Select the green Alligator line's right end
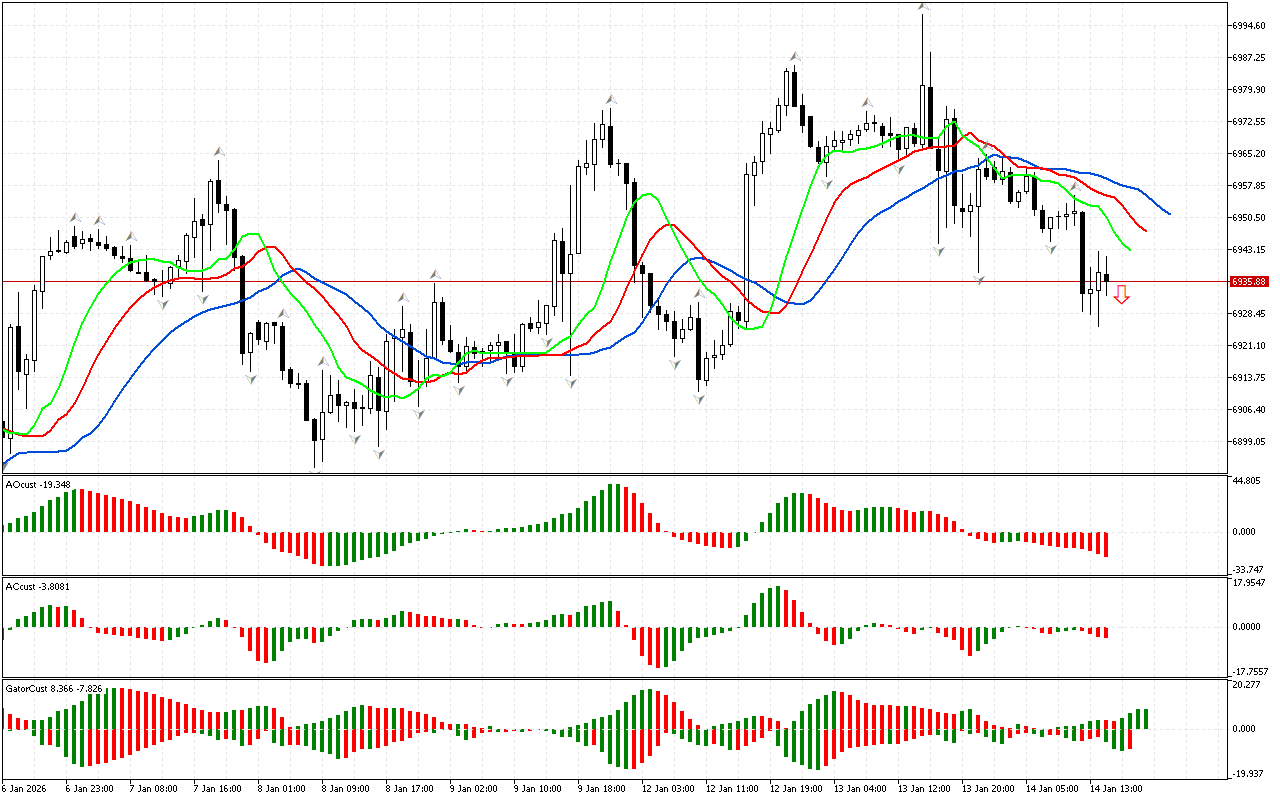This screenshot has height=800, width=1280. tap(1129, 249)
